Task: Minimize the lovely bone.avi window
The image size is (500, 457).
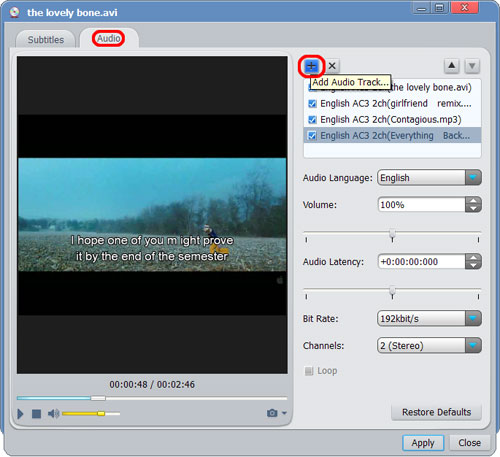Action: [x=421, y=7]
